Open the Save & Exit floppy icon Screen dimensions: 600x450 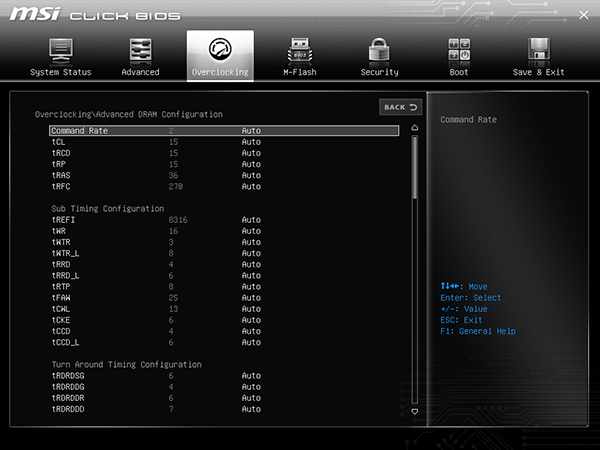point(538,50)
